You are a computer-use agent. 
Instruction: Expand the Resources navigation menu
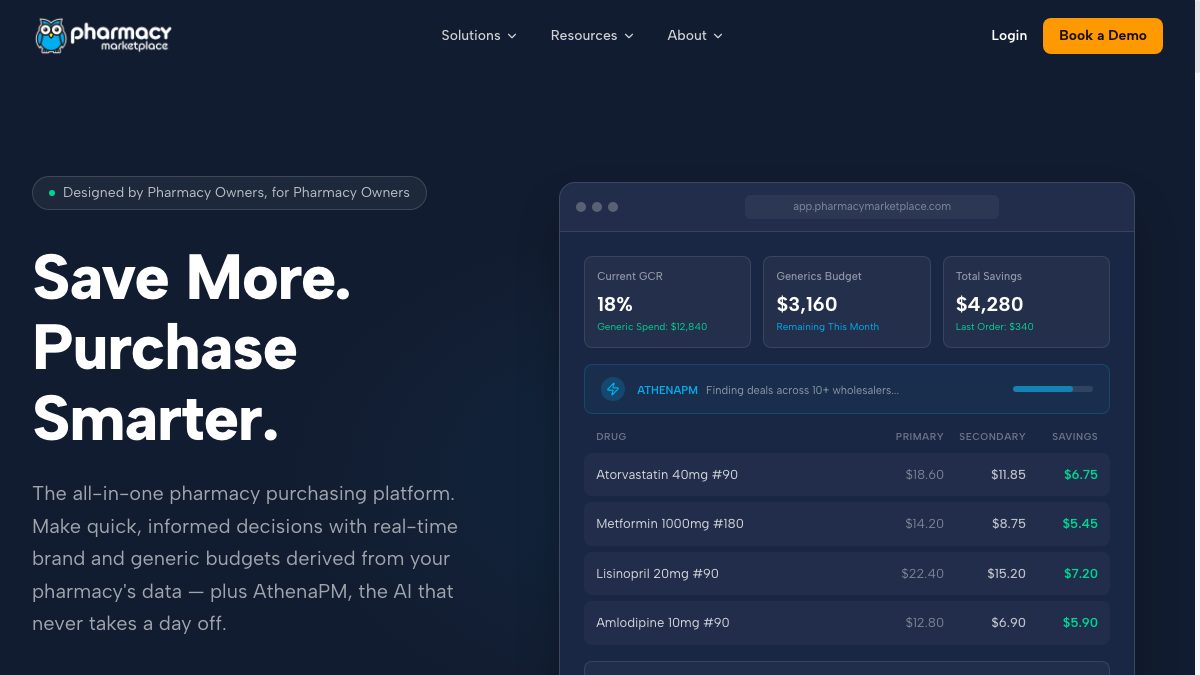(592, 35)
